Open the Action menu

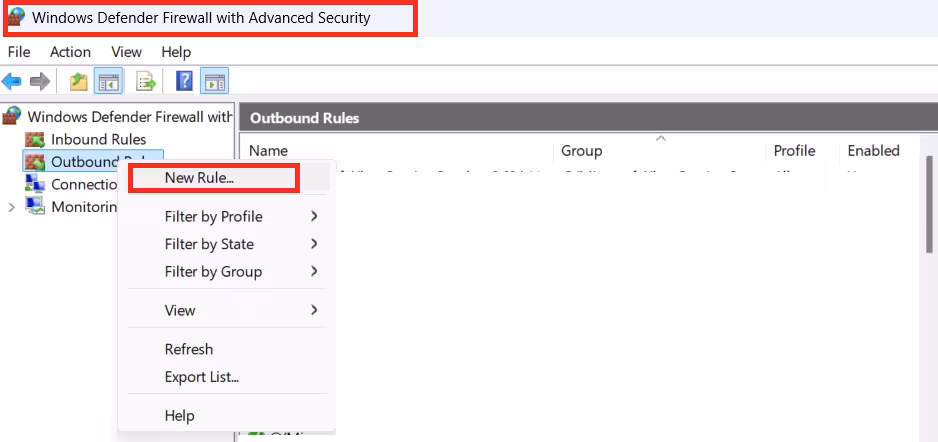click(x=70, y=52)
